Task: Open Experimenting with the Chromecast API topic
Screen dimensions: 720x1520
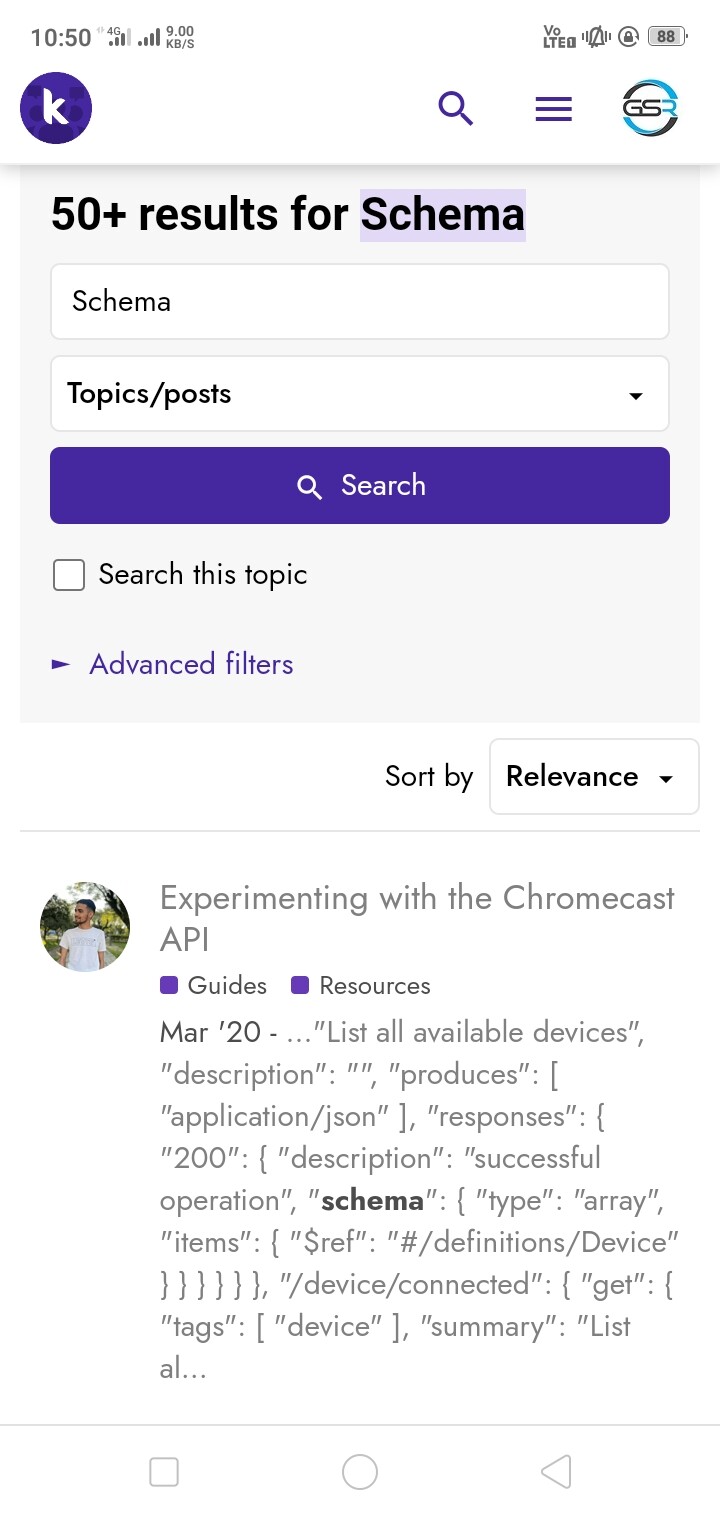Action: click(417, 918)
